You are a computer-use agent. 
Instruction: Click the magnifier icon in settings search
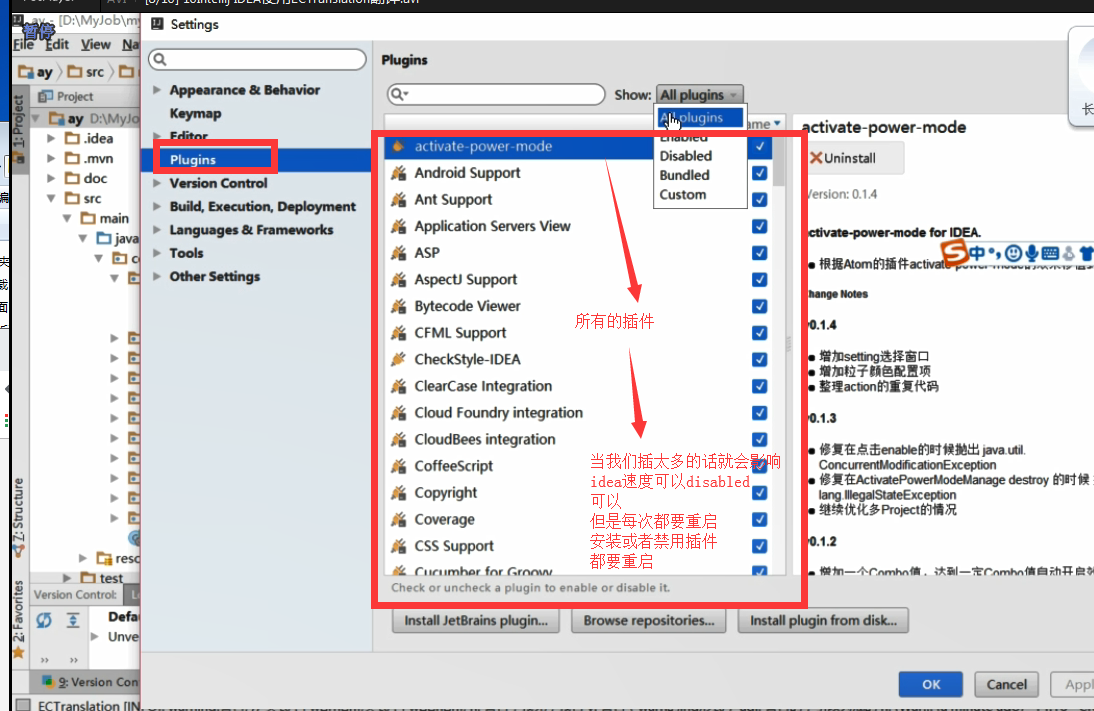(160, 59)
